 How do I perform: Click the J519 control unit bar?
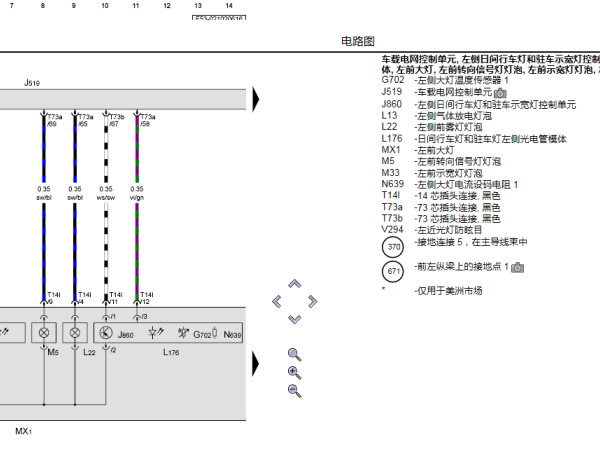(x=123, y=99)
